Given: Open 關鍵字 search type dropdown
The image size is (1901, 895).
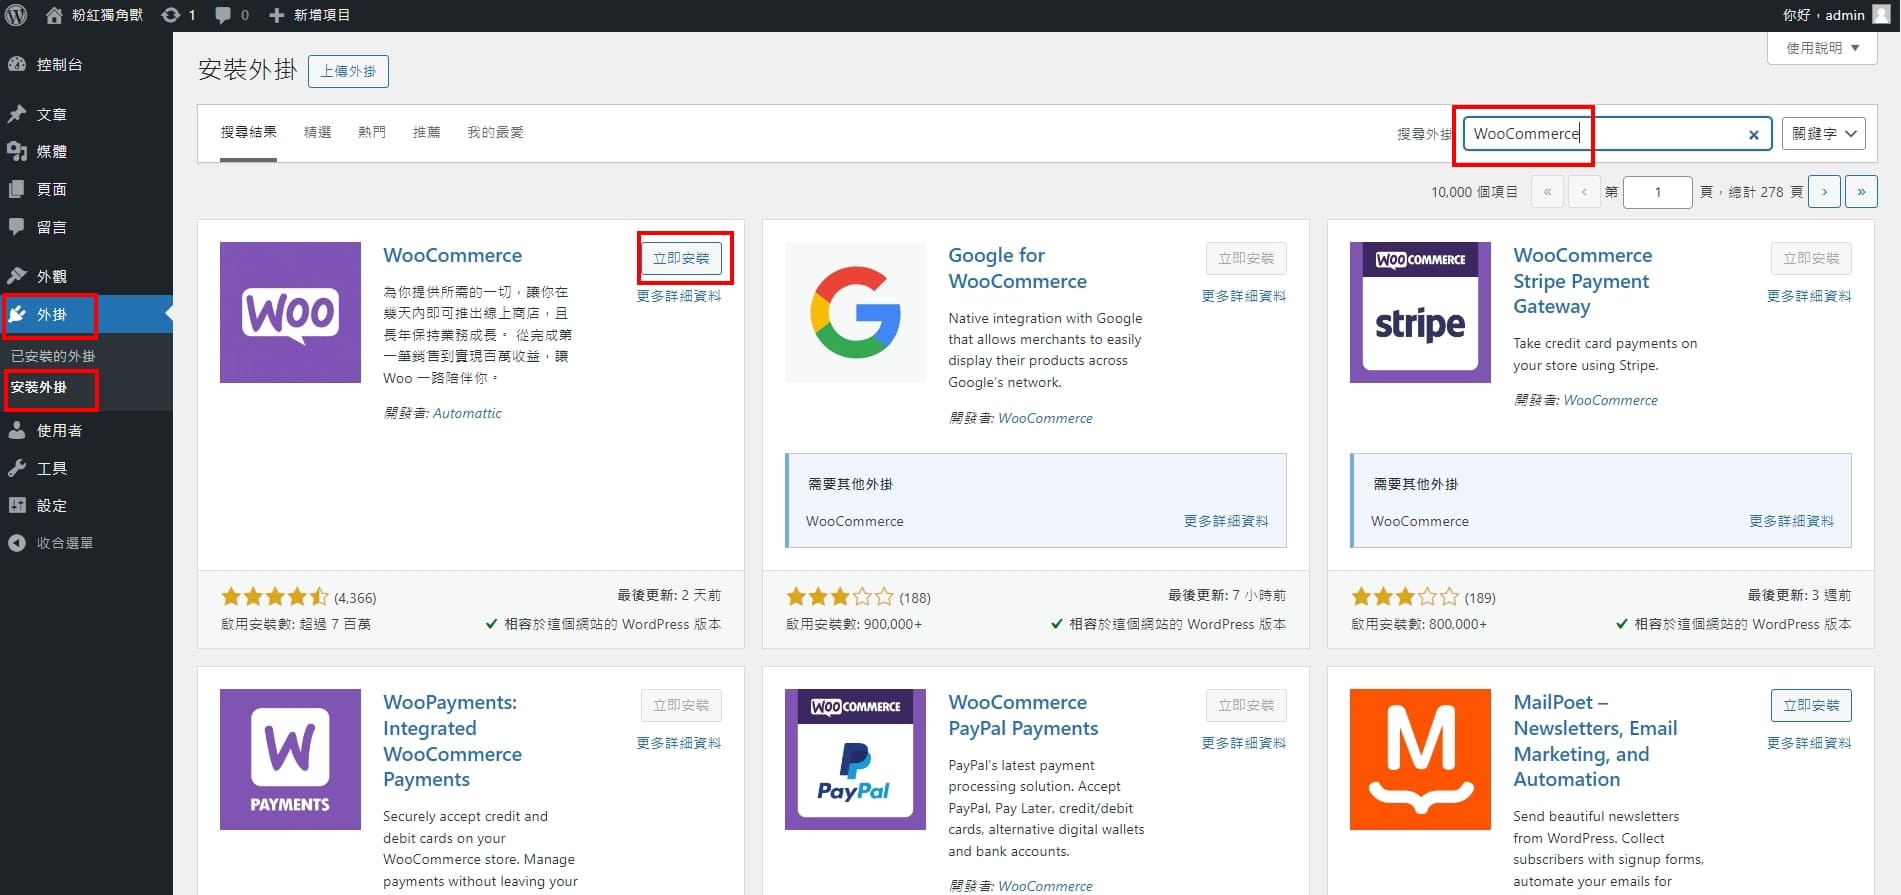Looking at the screenshot, I should pyautogui.click(x=1823, y=134).
